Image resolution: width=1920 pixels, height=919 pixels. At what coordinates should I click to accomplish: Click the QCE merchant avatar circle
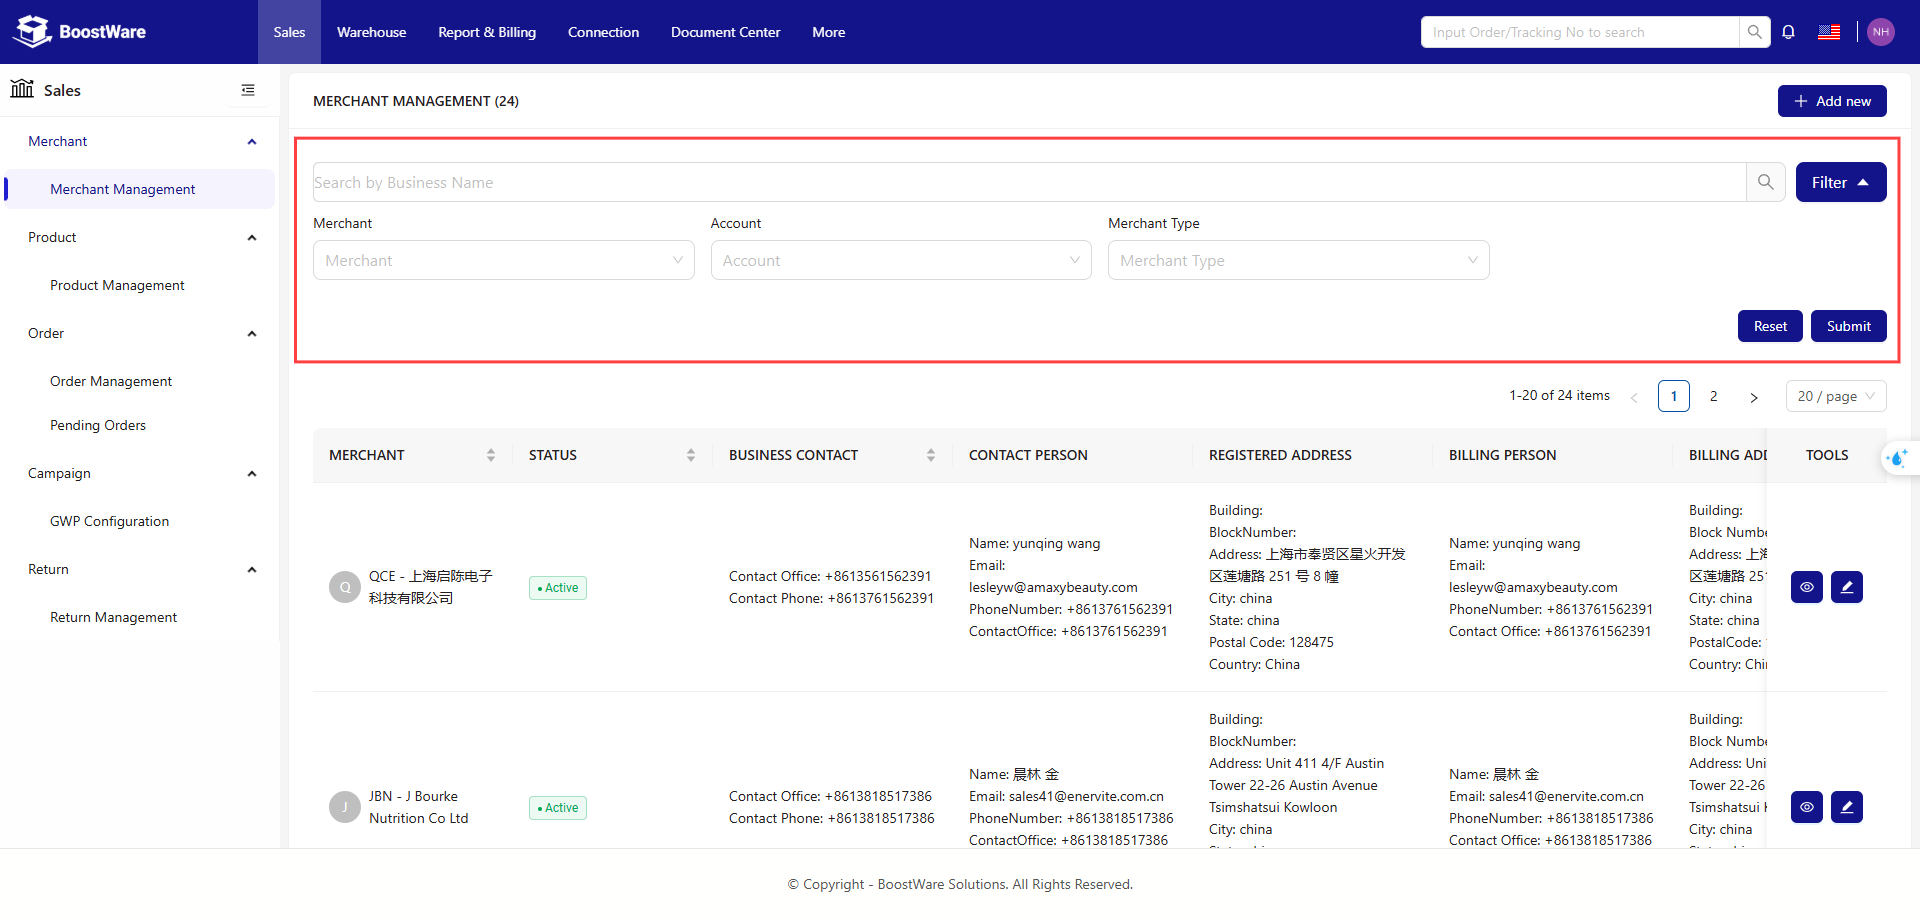tap(345, 587)
